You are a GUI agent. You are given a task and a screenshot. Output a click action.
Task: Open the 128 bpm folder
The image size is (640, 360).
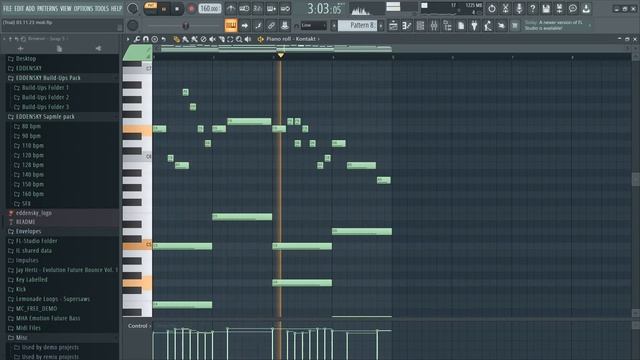point(32,165)
